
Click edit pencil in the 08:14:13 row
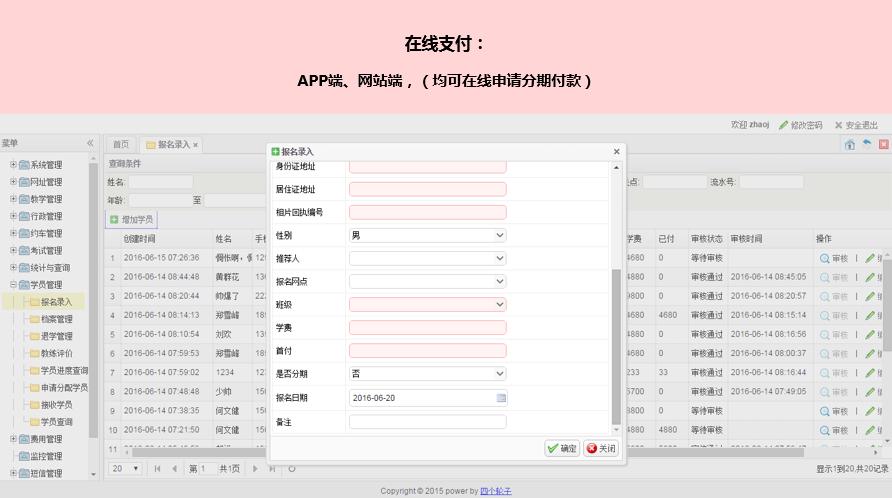click(870, 315)
